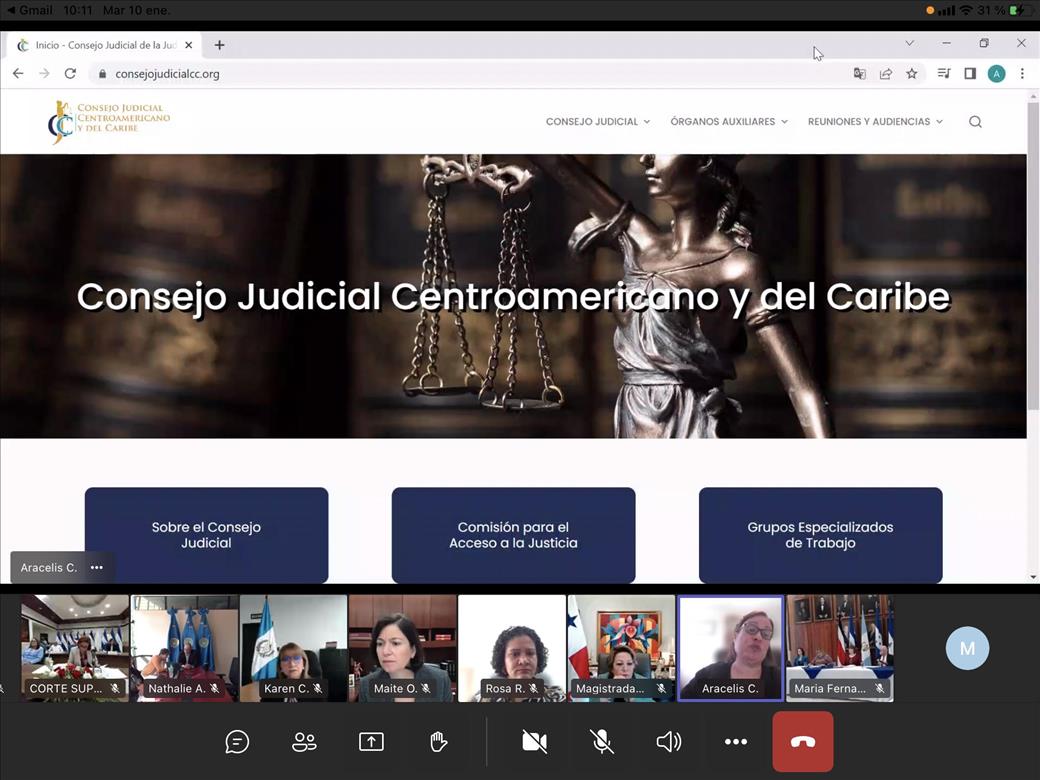Viewport: 1040px width, 780px height.
Task: Return to Gmail via status bar back link
Action: click(x=30, y=10)
